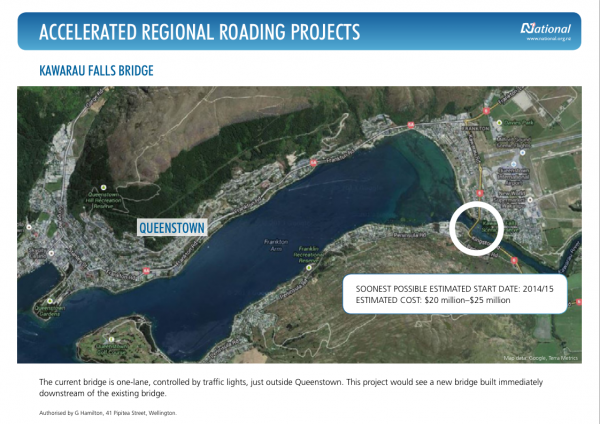The height and width of the screenshot is (424, 600).
Task: Click the 'Estimated cost: $20 million' line
Action: point(434,300)
